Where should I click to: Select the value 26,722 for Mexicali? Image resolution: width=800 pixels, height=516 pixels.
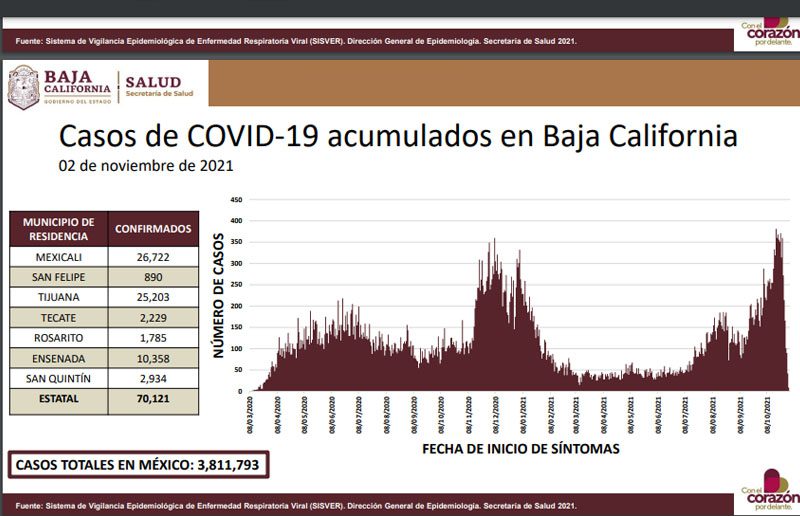pos(153,257)
